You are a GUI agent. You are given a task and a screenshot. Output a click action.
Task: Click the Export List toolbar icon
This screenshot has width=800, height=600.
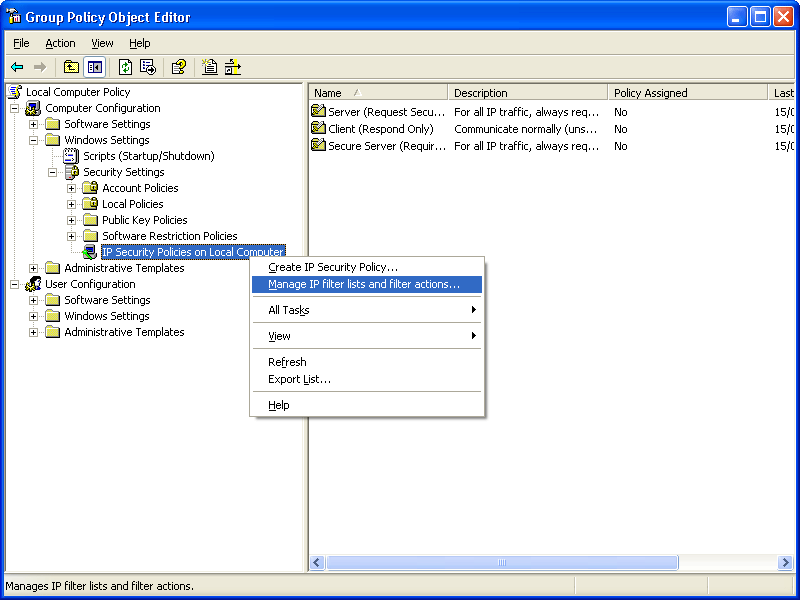(x=148, y=67)
